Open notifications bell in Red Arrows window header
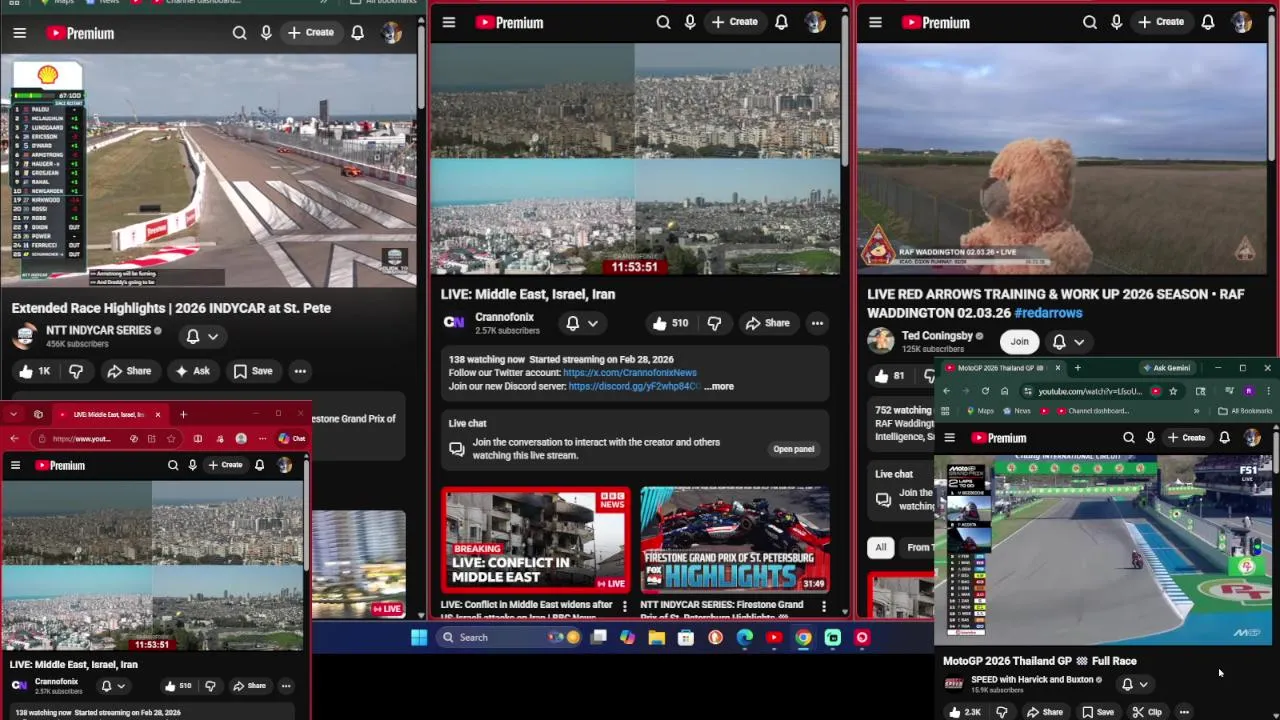1280x720 pixels. pyautogui.click(x=1208, y=22)
